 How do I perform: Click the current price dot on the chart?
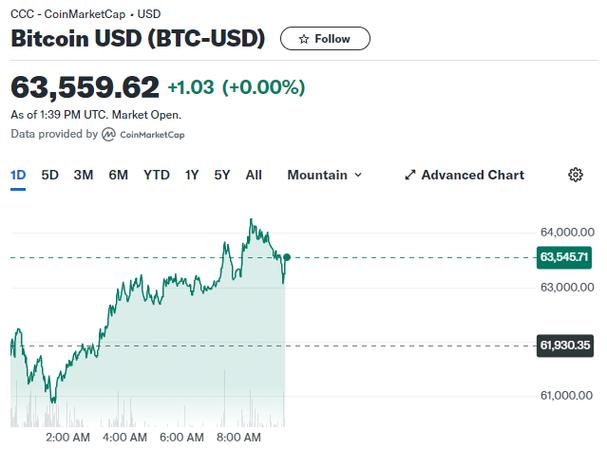pos(287,257)
